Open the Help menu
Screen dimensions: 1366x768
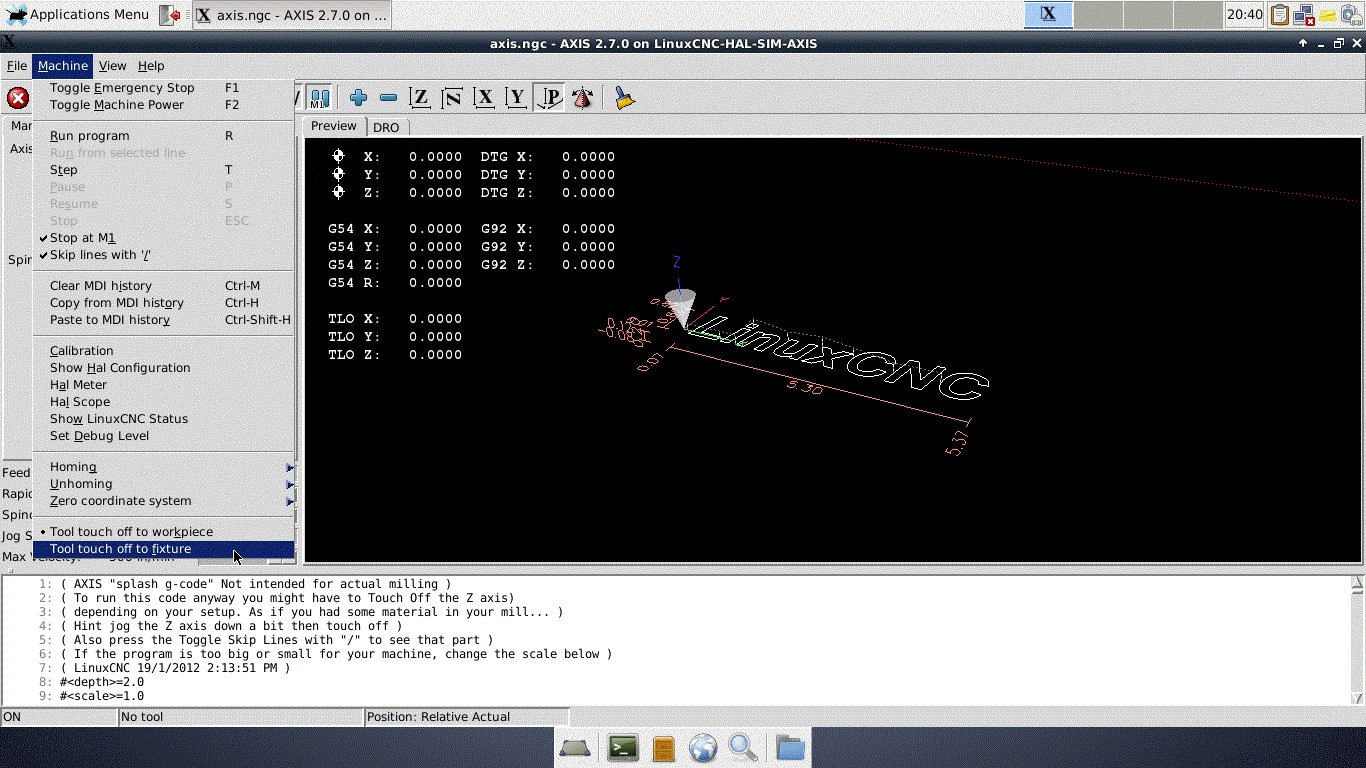click(x=151, y=66)
